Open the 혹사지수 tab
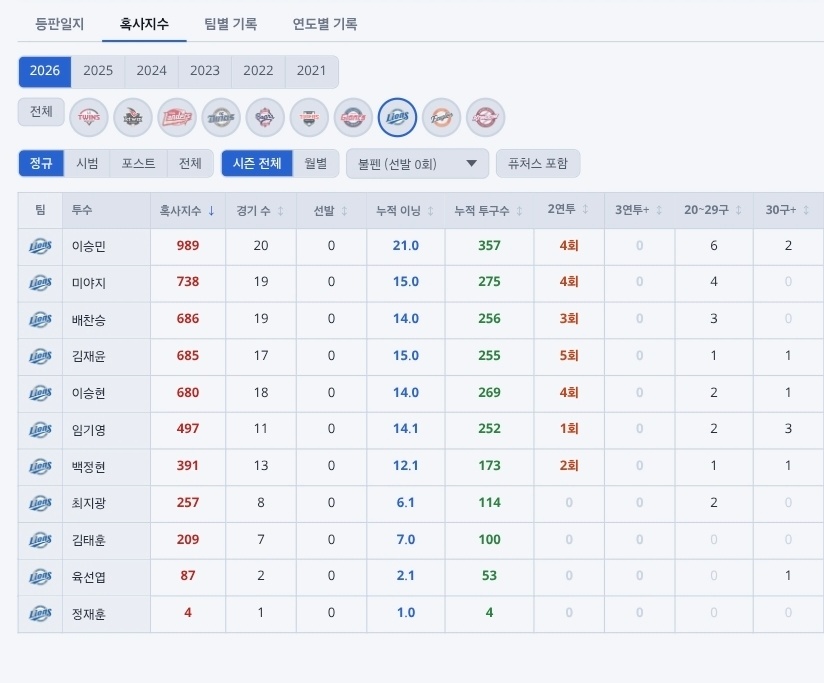Screen dimensions: 824x683 pyautogui.click(x=144, y=24)
